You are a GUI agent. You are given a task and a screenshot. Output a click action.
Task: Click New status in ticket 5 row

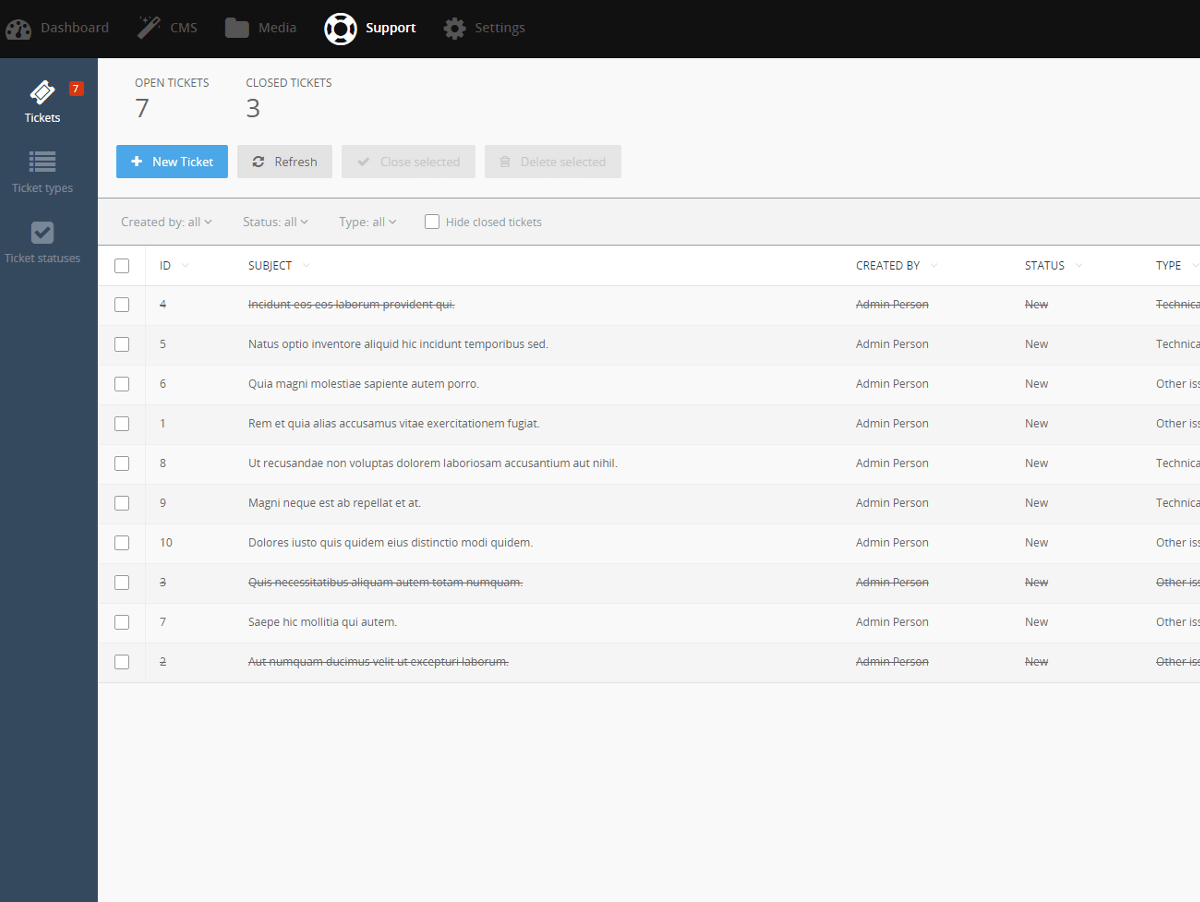[1037, 344]
